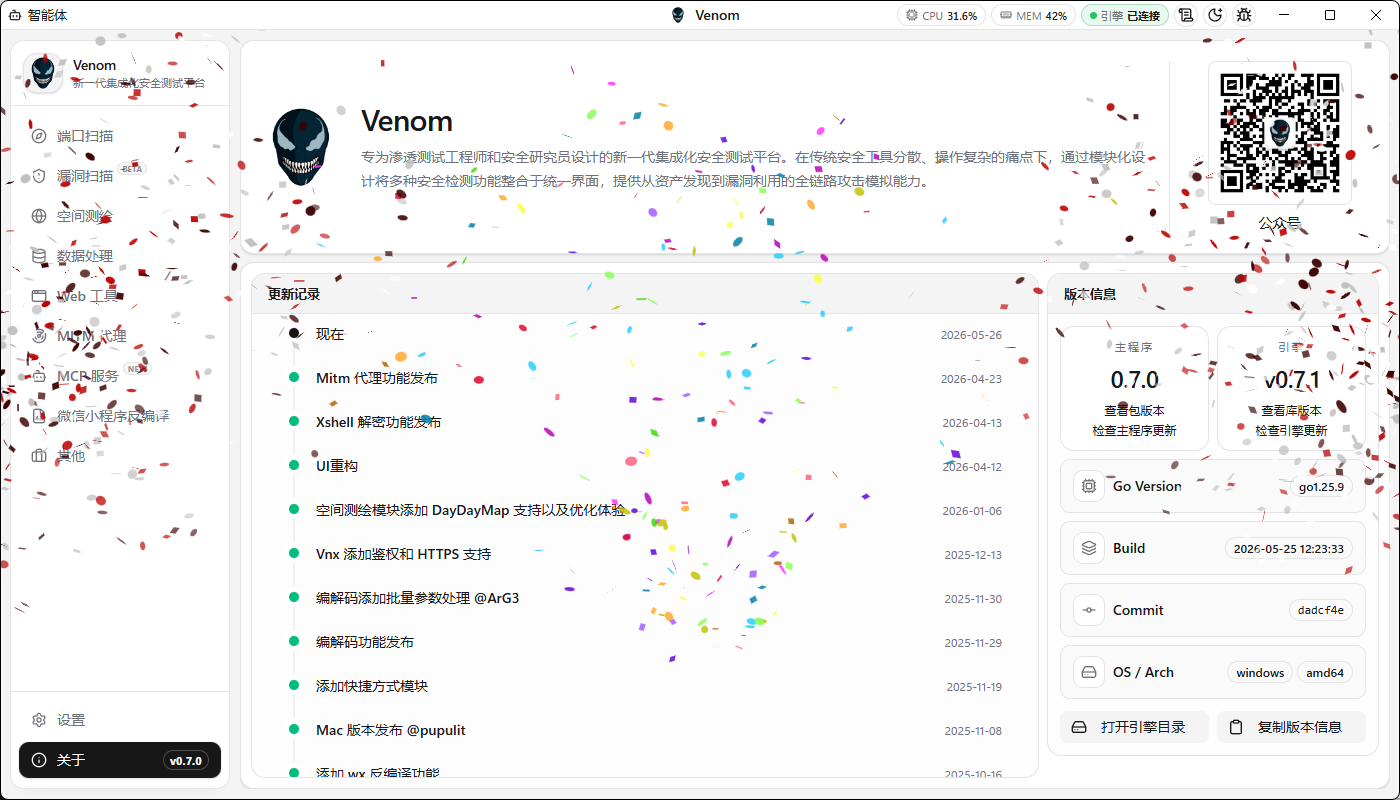Screen dimensions: 1400x800
Task: Click the MEM 42% usage indicator
Action: pos(1033,16)
